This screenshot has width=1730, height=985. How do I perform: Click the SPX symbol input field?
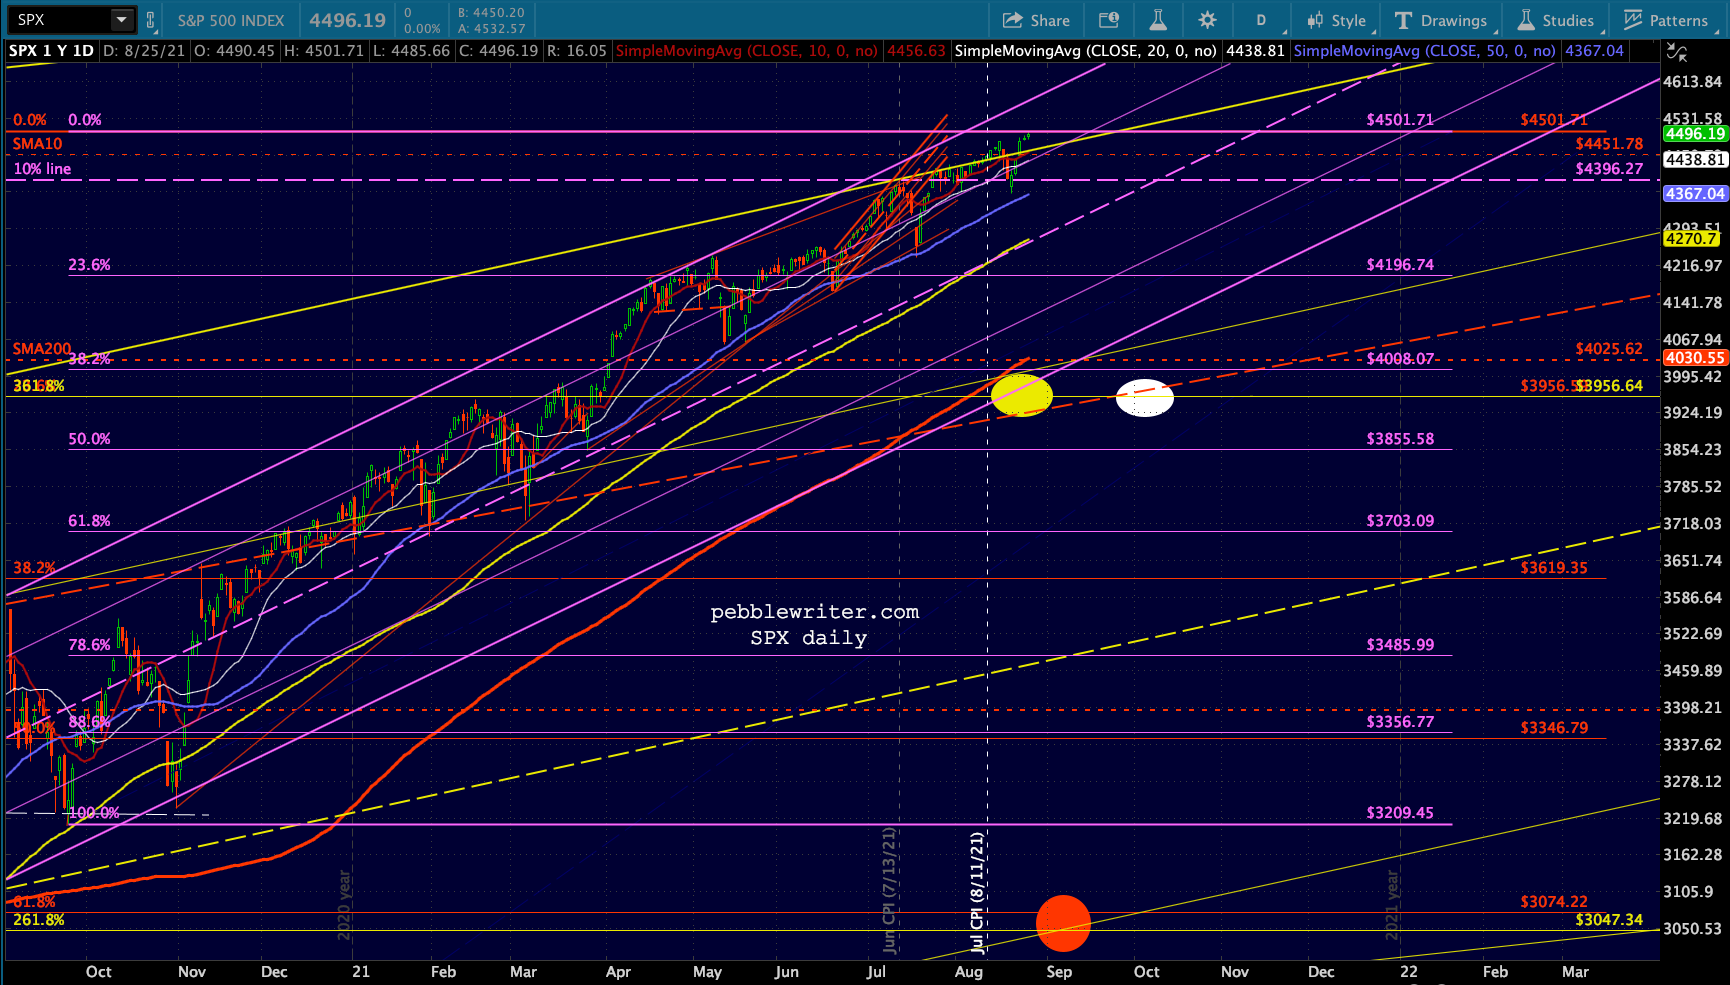pyautogui.click(x=62, y=19)
